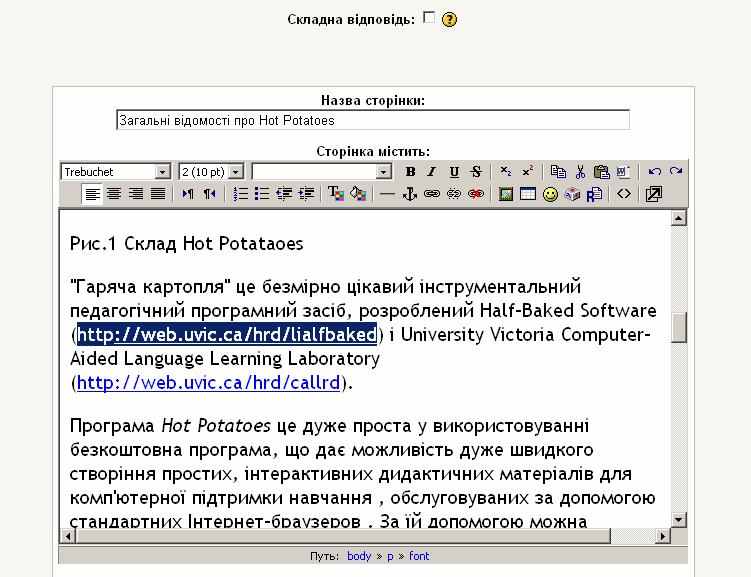Open the font size 2 (10 pt) dropdown

[211, 171]
